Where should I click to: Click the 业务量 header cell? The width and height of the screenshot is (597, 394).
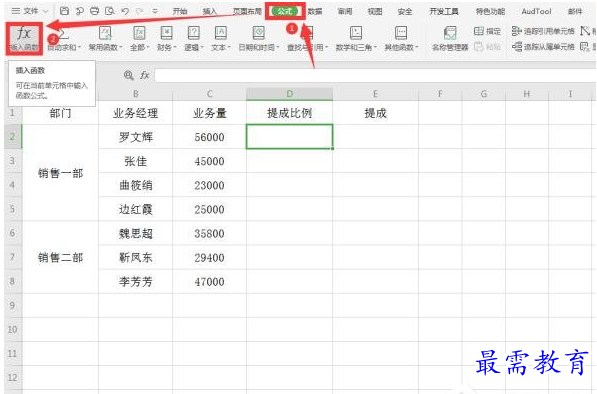(209, 113)
